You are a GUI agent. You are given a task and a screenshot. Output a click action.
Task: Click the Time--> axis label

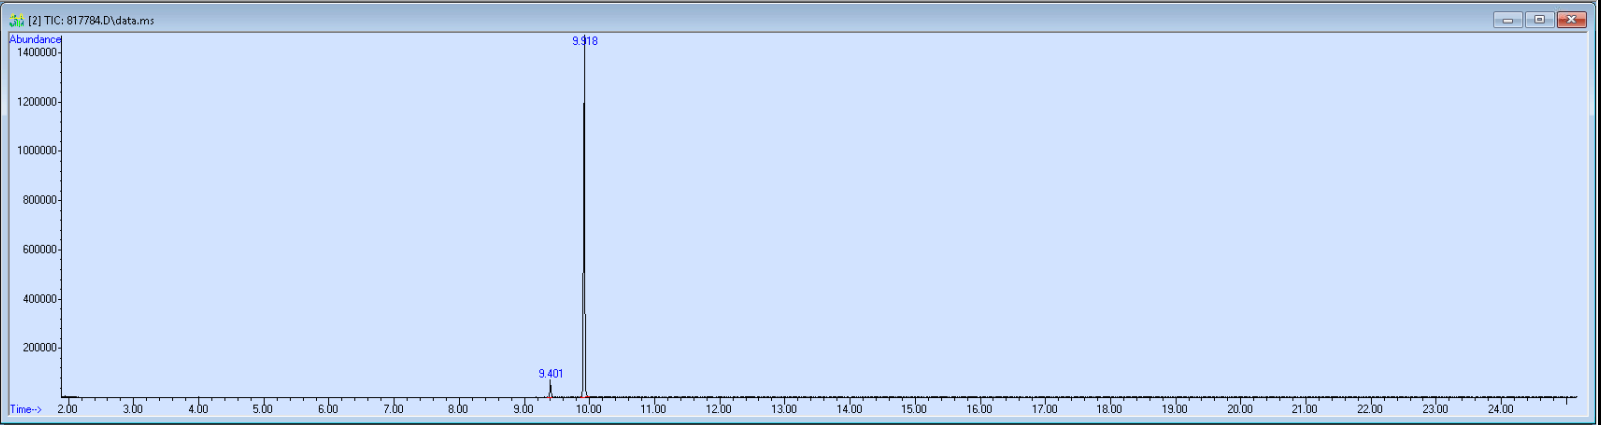[x=26, y=409]
